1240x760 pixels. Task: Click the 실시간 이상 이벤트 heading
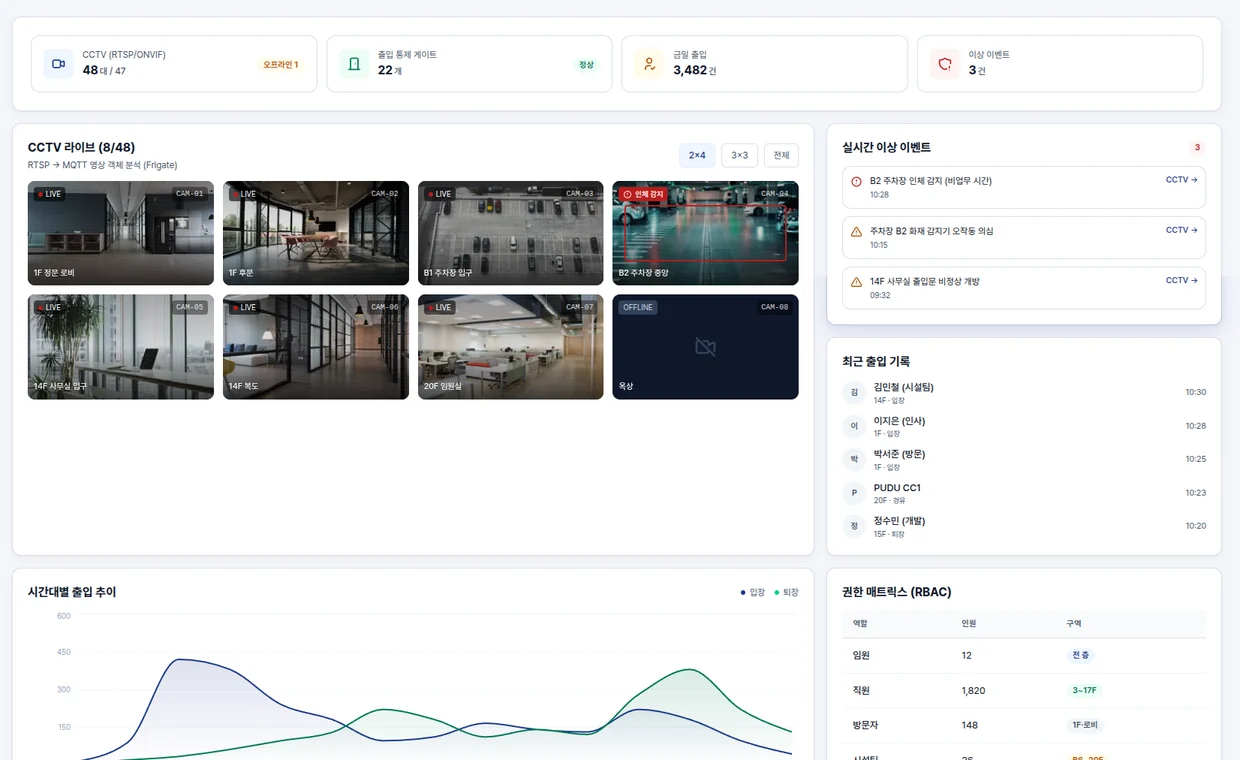click(887, 148)
